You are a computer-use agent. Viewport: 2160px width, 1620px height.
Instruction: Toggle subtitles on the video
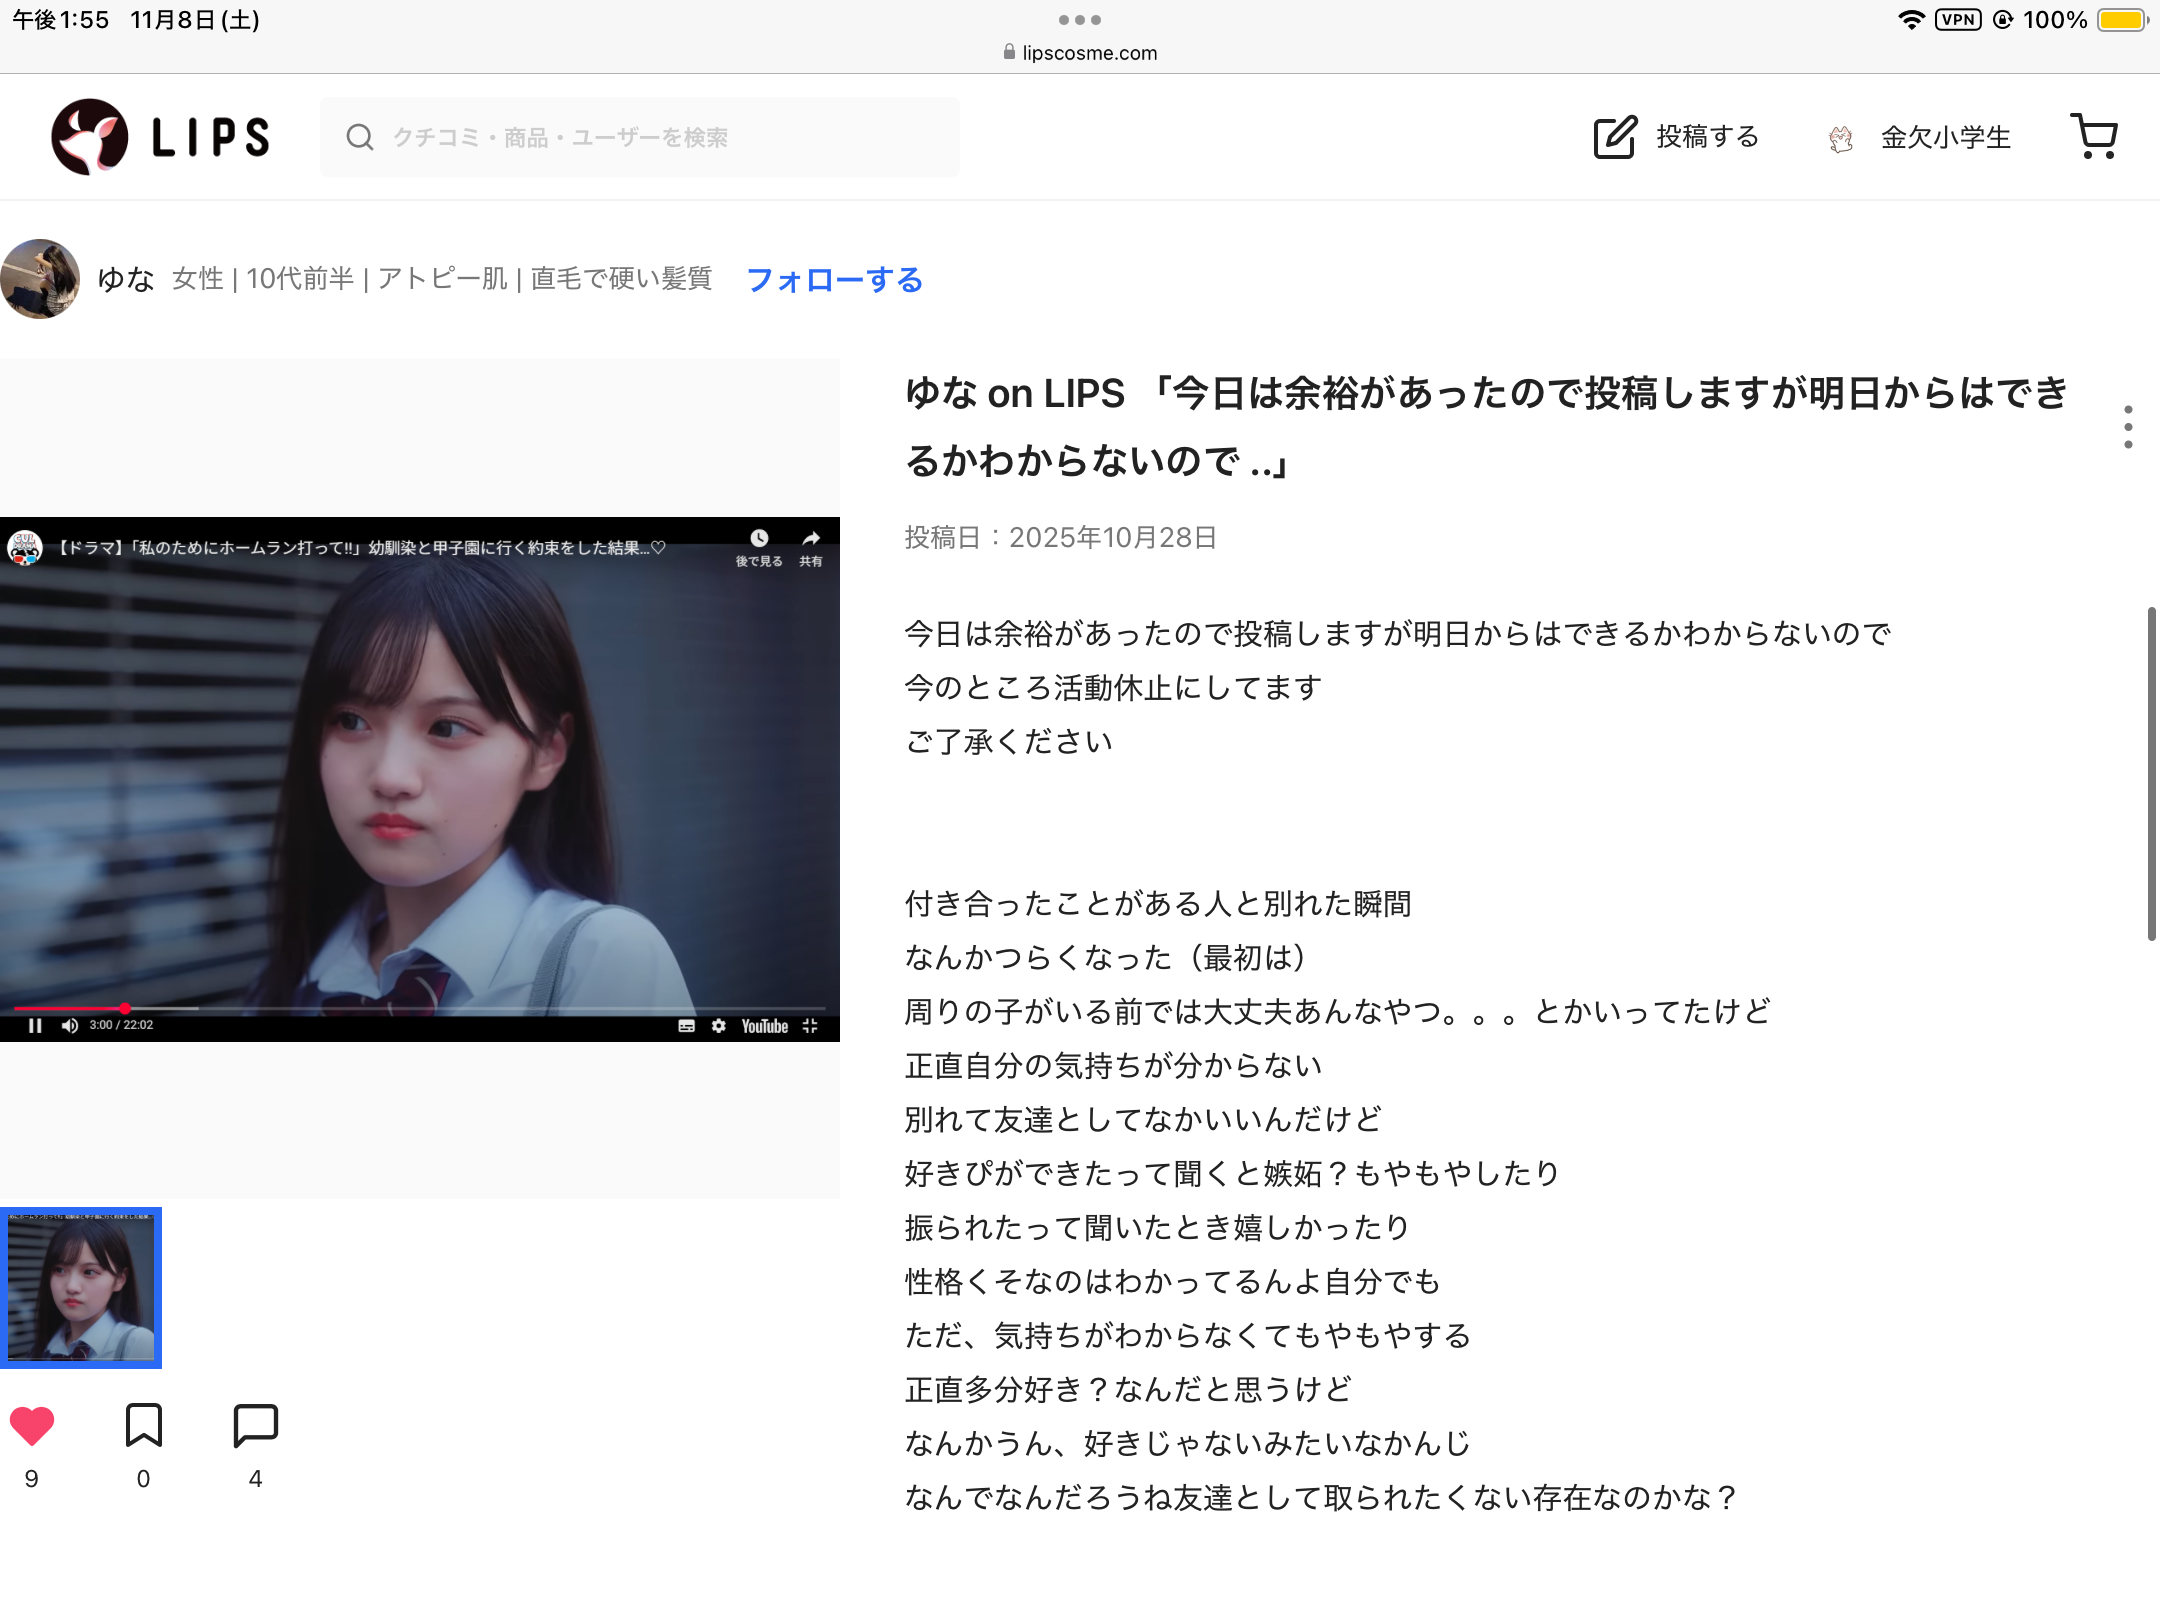coord(686,1027)
